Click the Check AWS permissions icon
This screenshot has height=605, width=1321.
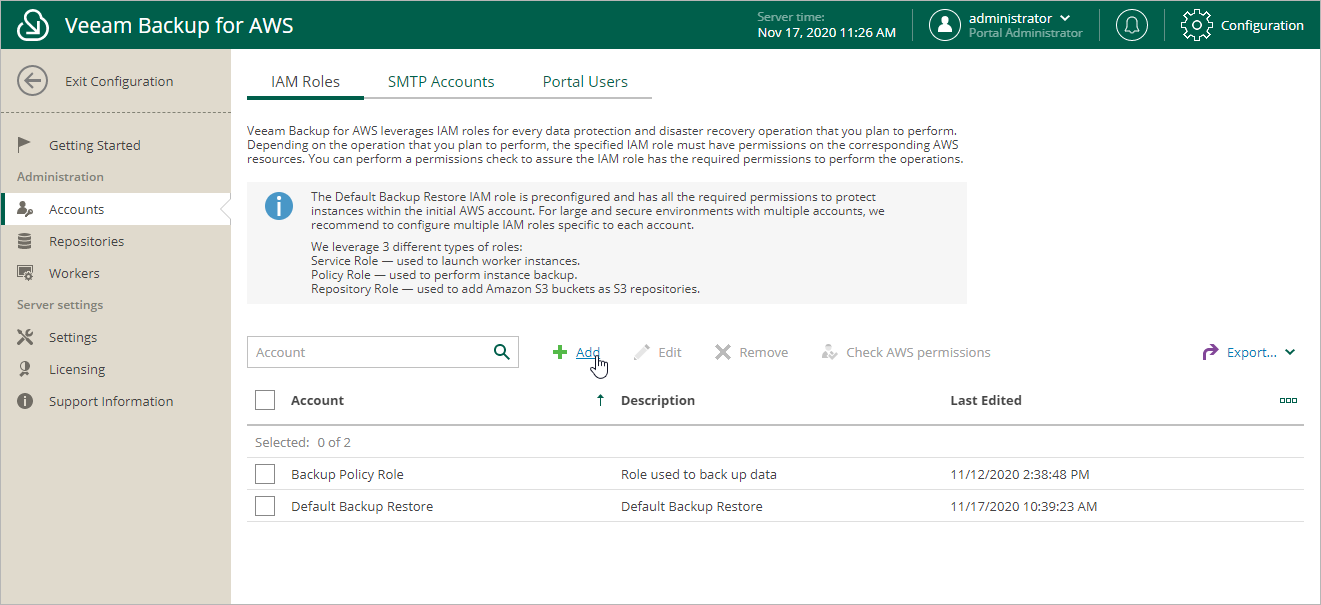829,352
